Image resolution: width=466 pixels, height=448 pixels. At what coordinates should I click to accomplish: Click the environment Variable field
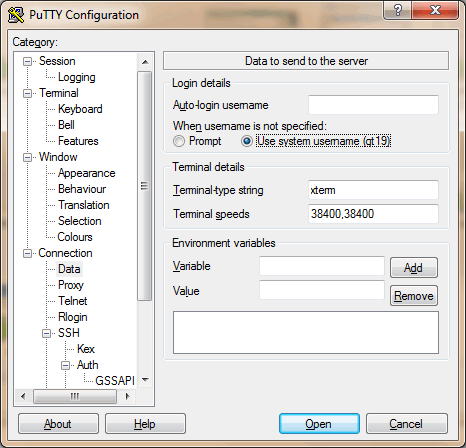coord(322,266)
